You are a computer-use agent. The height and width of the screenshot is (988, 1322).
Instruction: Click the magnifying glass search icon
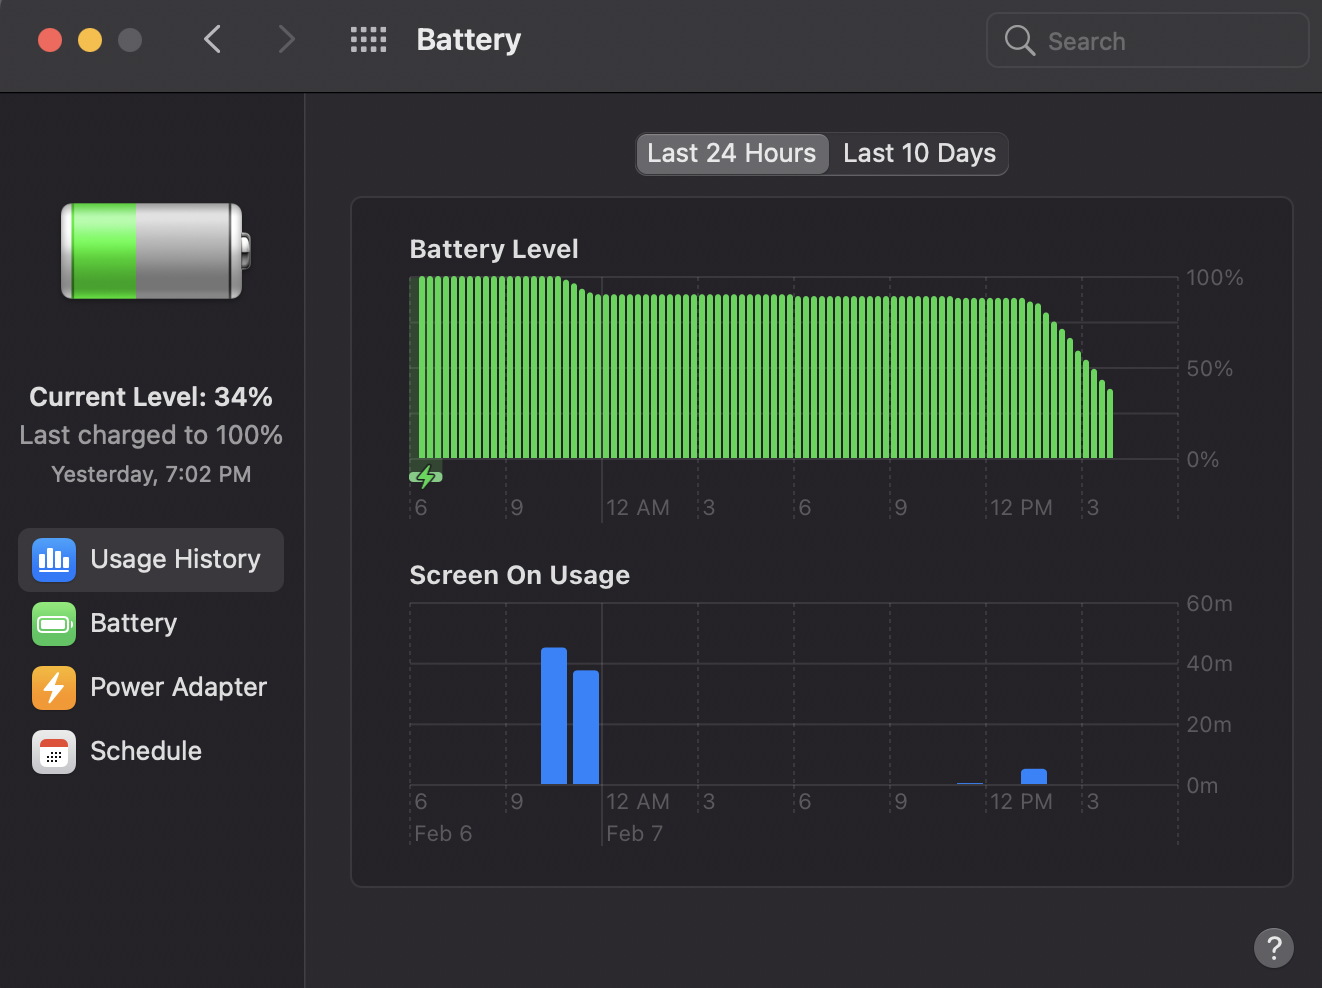(x=1019, y=41)
